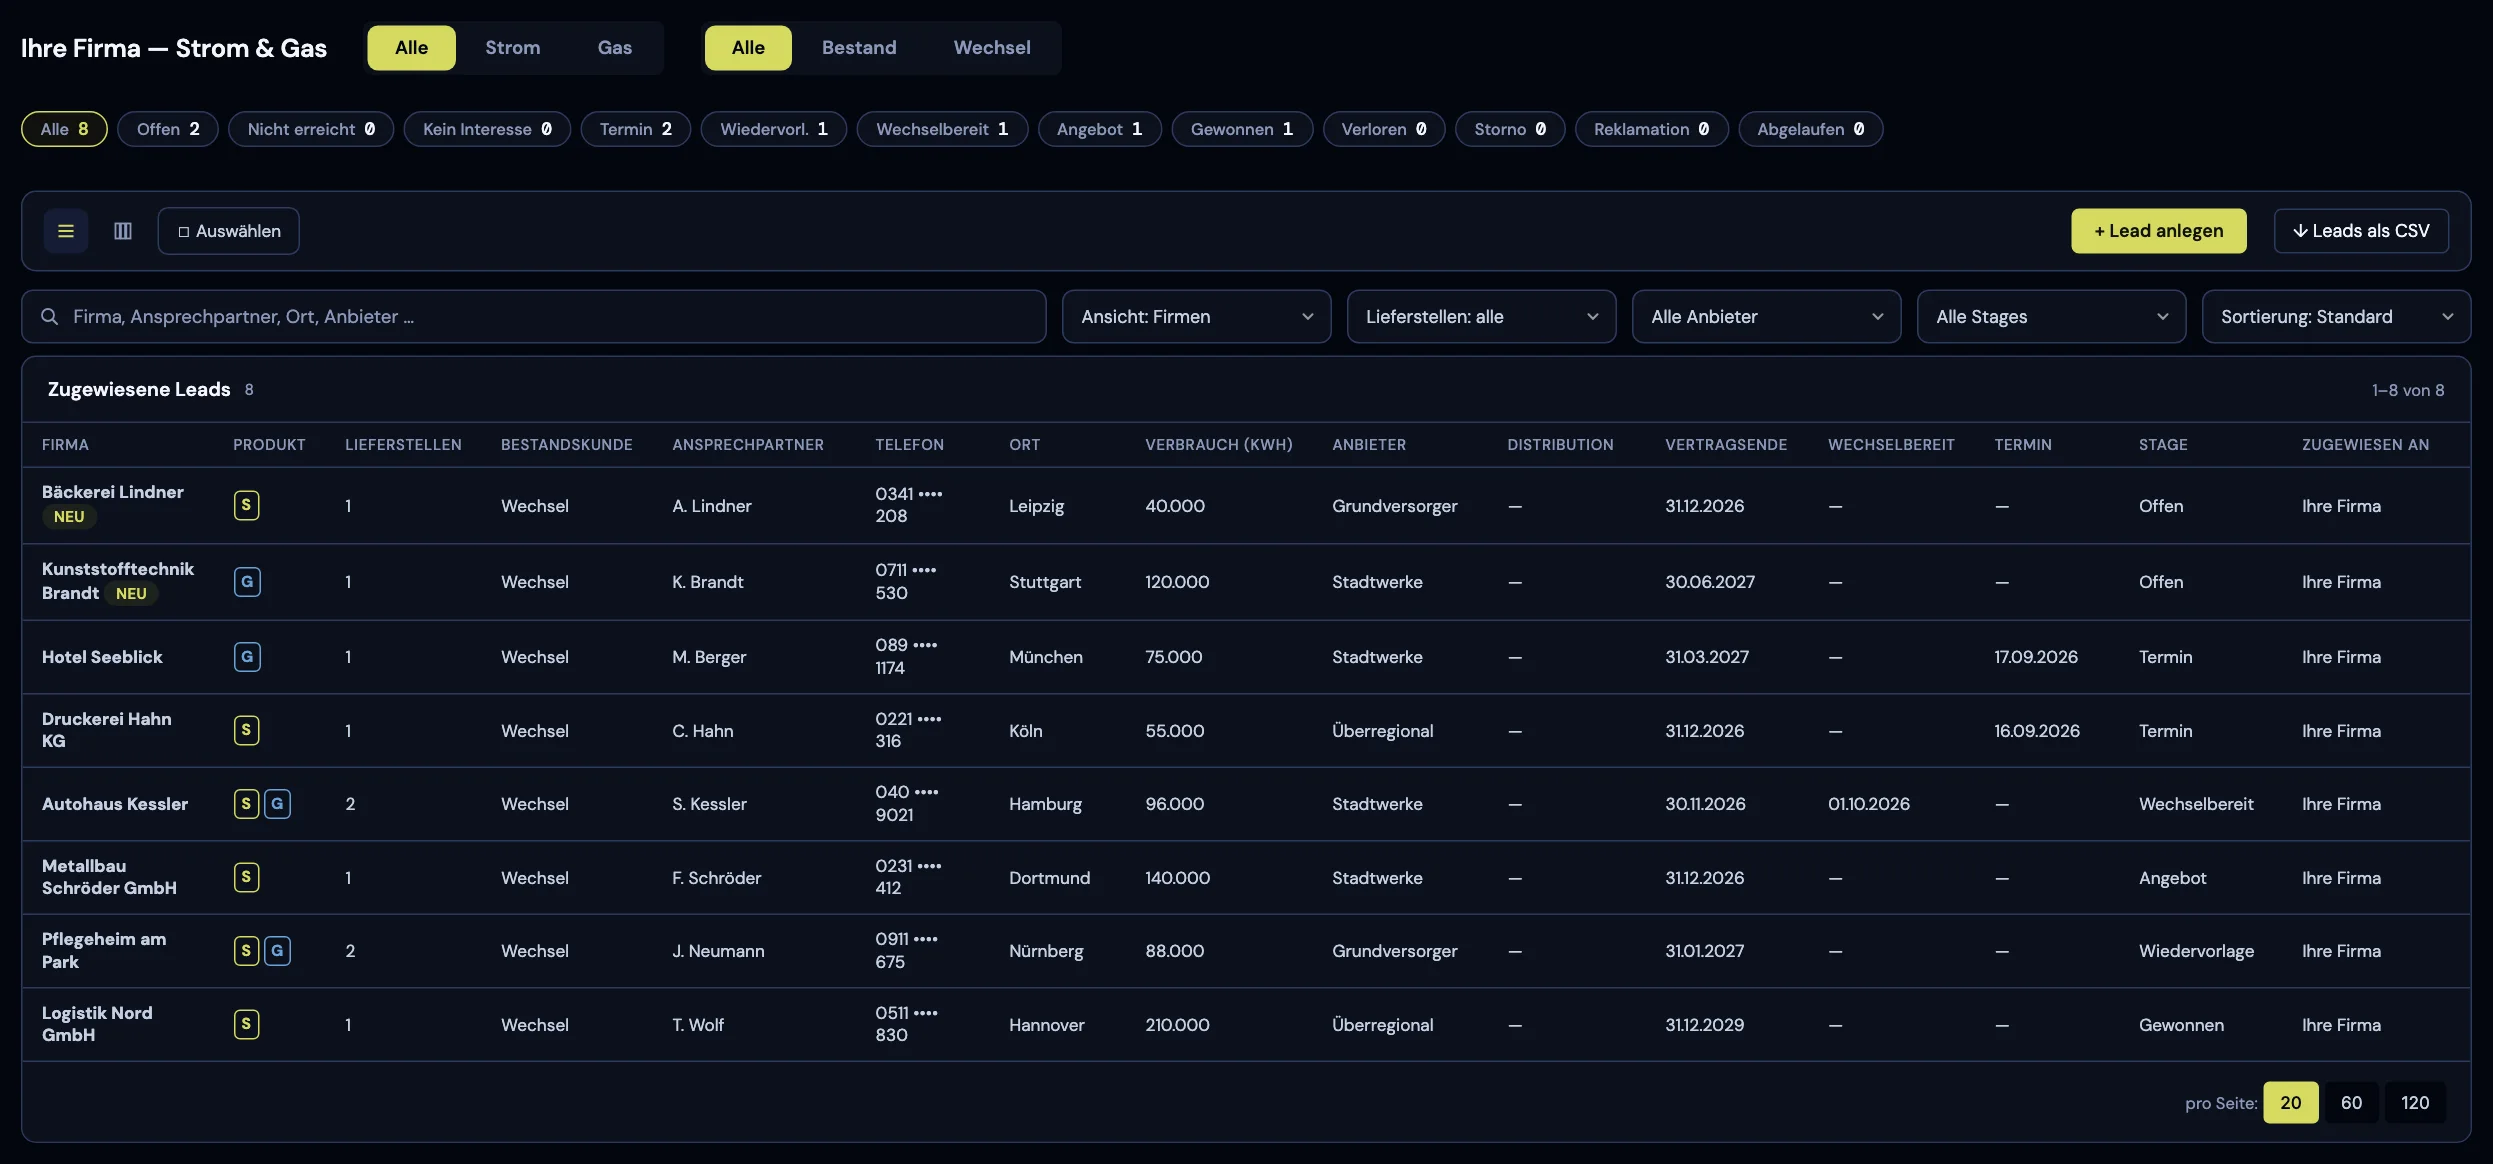
Task: Export Leads als CSV
Action: 2361,231
